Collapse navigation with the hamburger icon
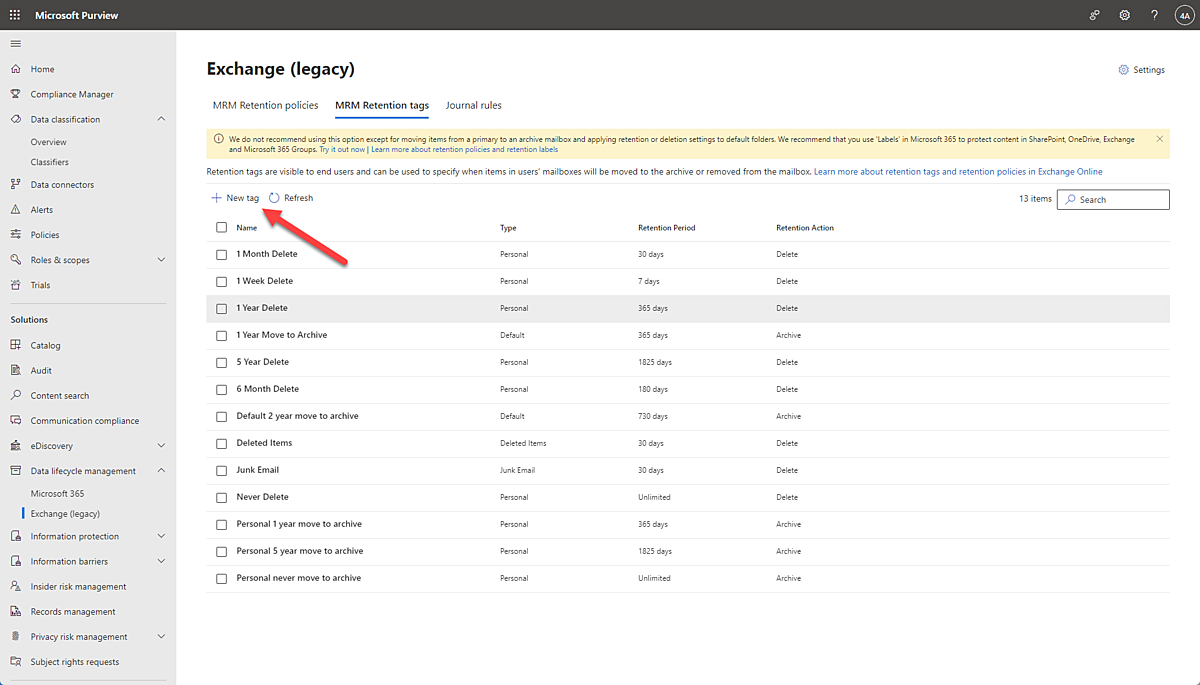Viewport: 1200px width, 685px height. [15, 44]
